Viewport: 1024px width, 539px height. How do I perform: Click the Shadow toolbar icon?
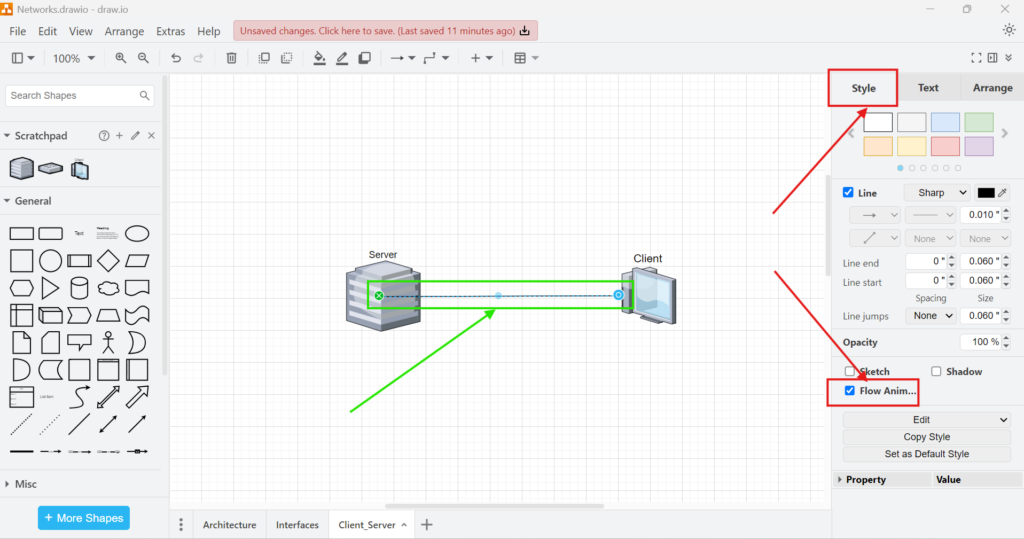(365, 58)
